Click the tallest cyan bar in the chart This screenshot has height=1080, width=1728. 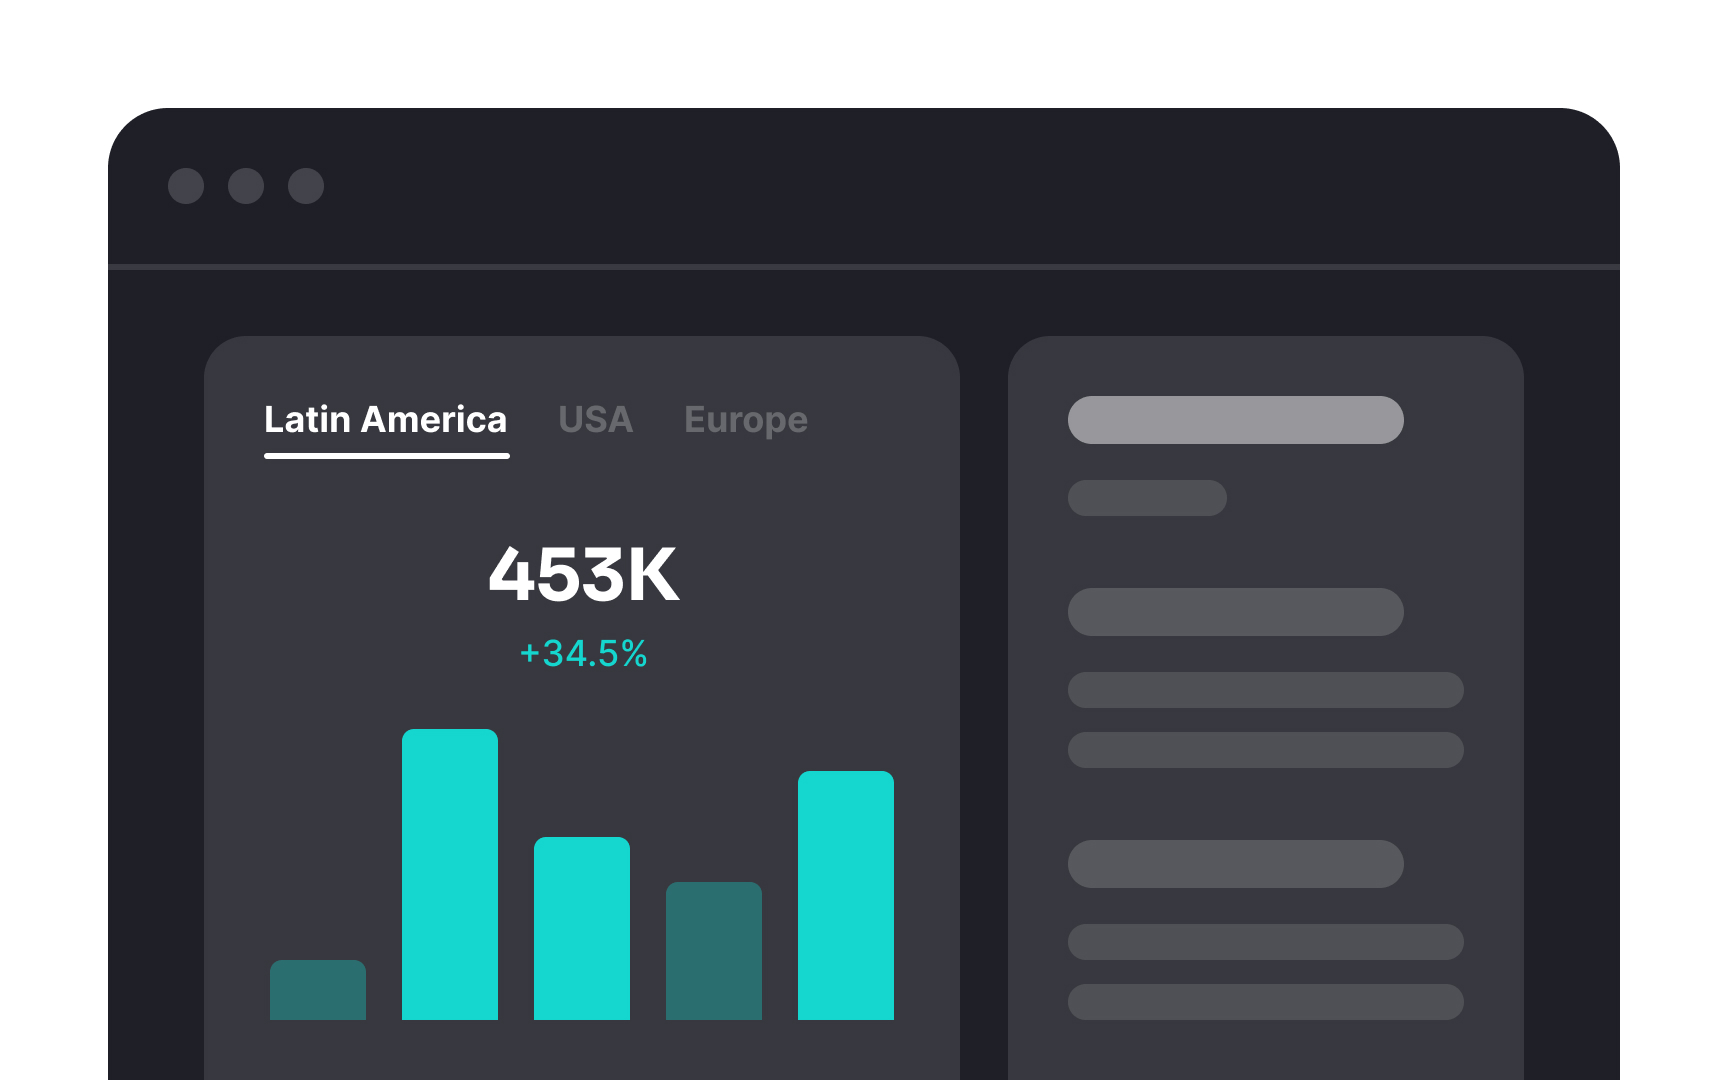coord(450,875)
